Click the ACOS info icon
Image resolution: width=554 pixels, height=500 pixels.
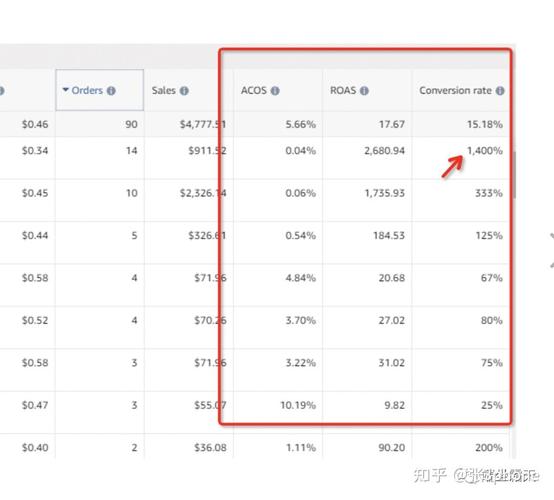(275, 91)
